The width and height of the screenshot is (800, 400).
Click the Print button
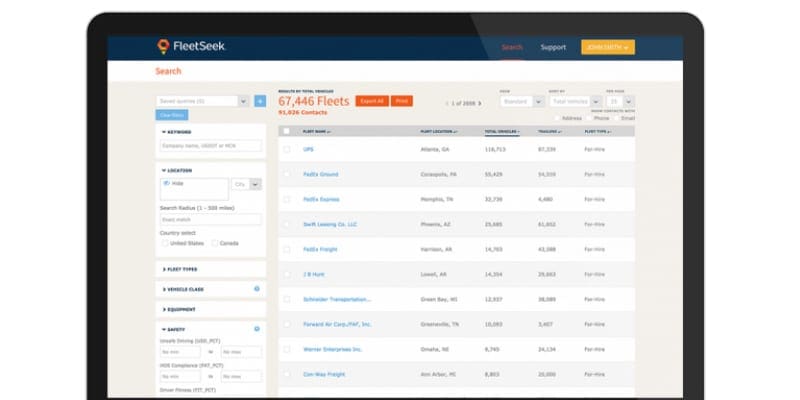pos(402,101)
